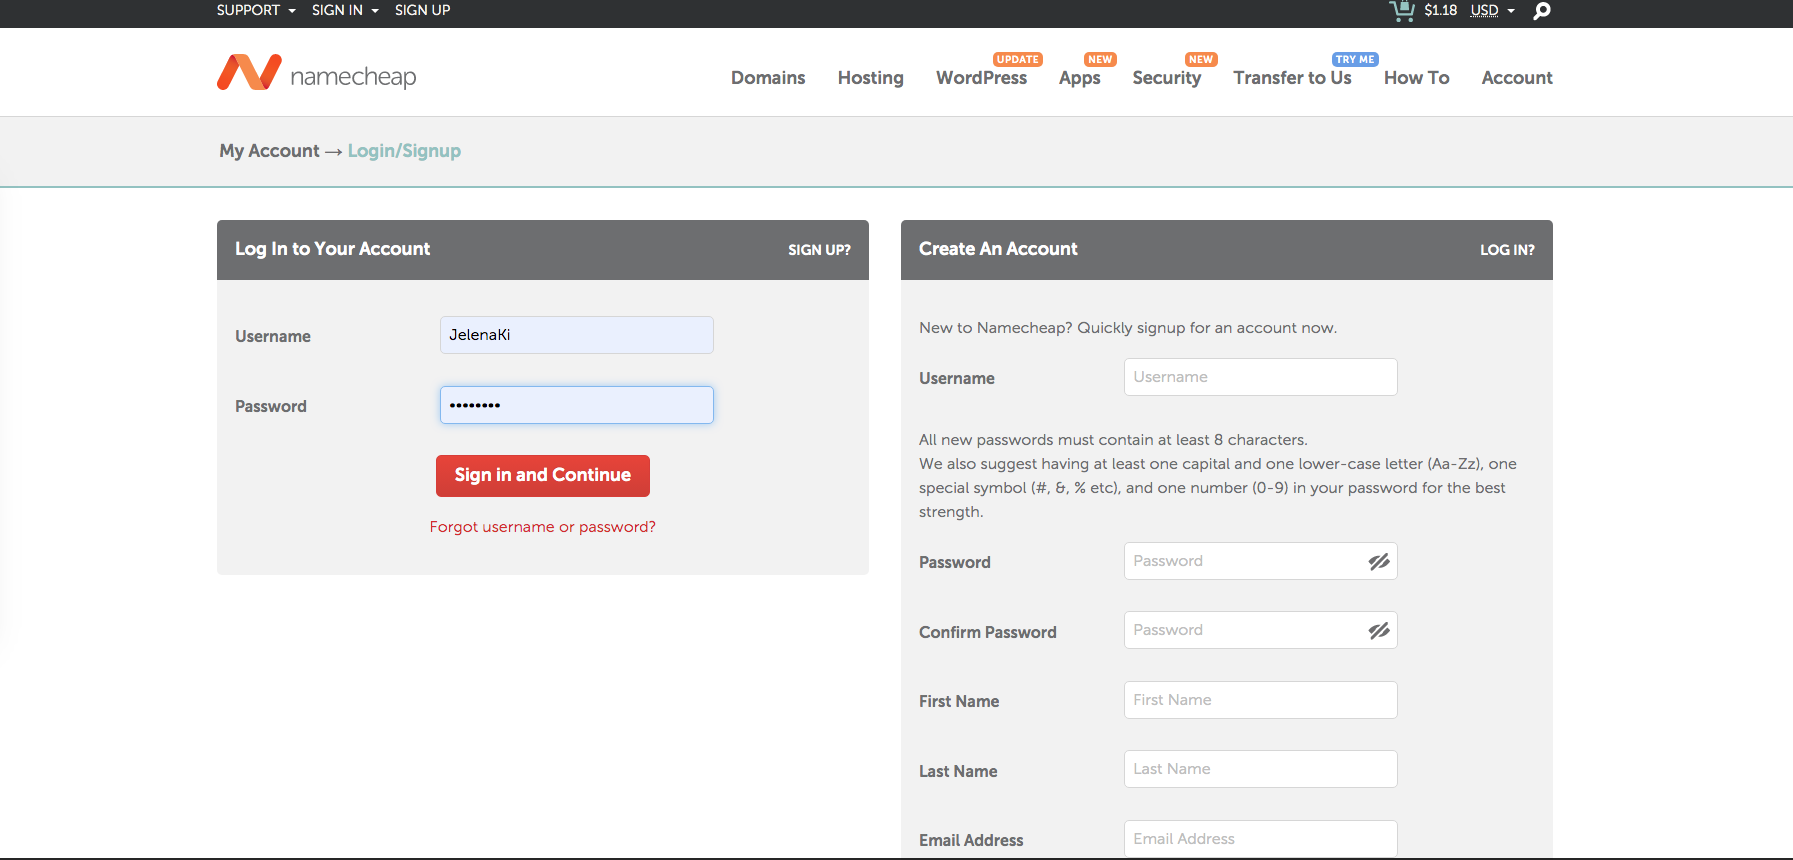Open the shopping cart icon
The width and height of the screenshot is (1793, 860).
click(1402, 11)
